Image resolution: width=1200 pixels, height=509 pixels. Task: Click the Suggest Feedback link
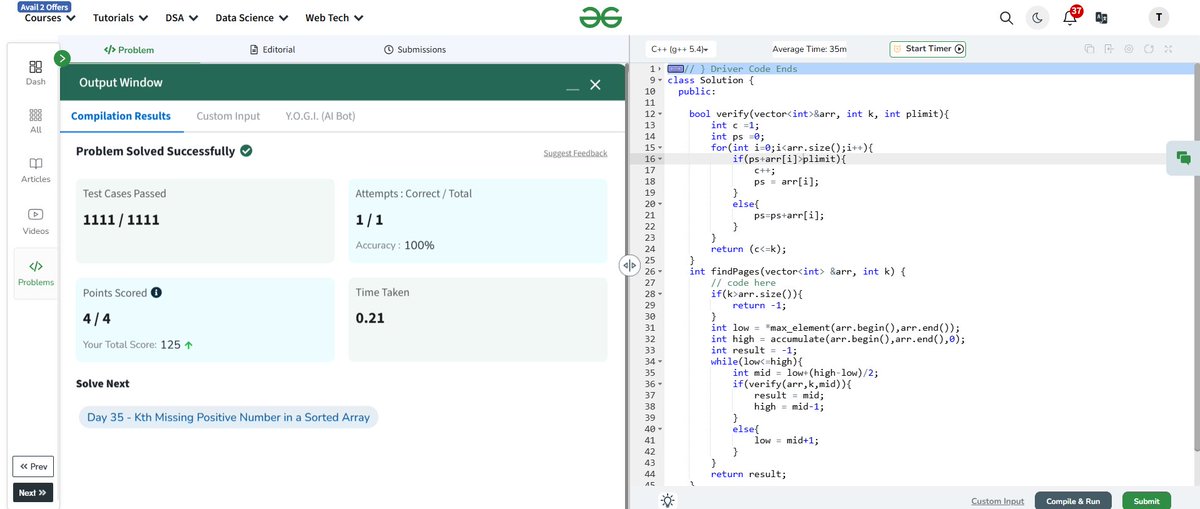coord(575,153)
